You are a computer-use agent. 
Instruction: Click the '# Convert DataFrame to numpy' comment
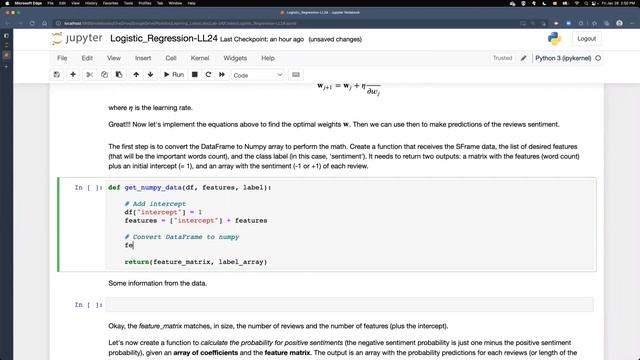pyautogui.click(x=182, y=237)
